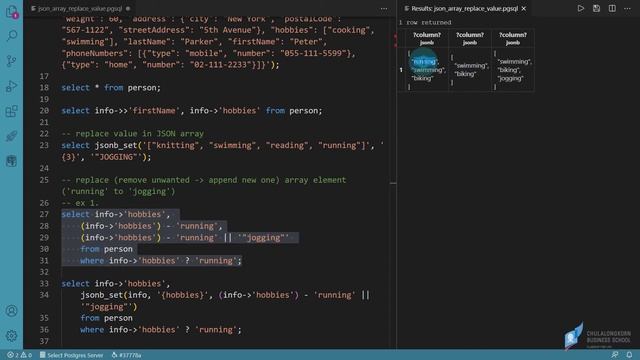Switch to the Results: json_array_replace_value.pgsql tab

(464, 8)
